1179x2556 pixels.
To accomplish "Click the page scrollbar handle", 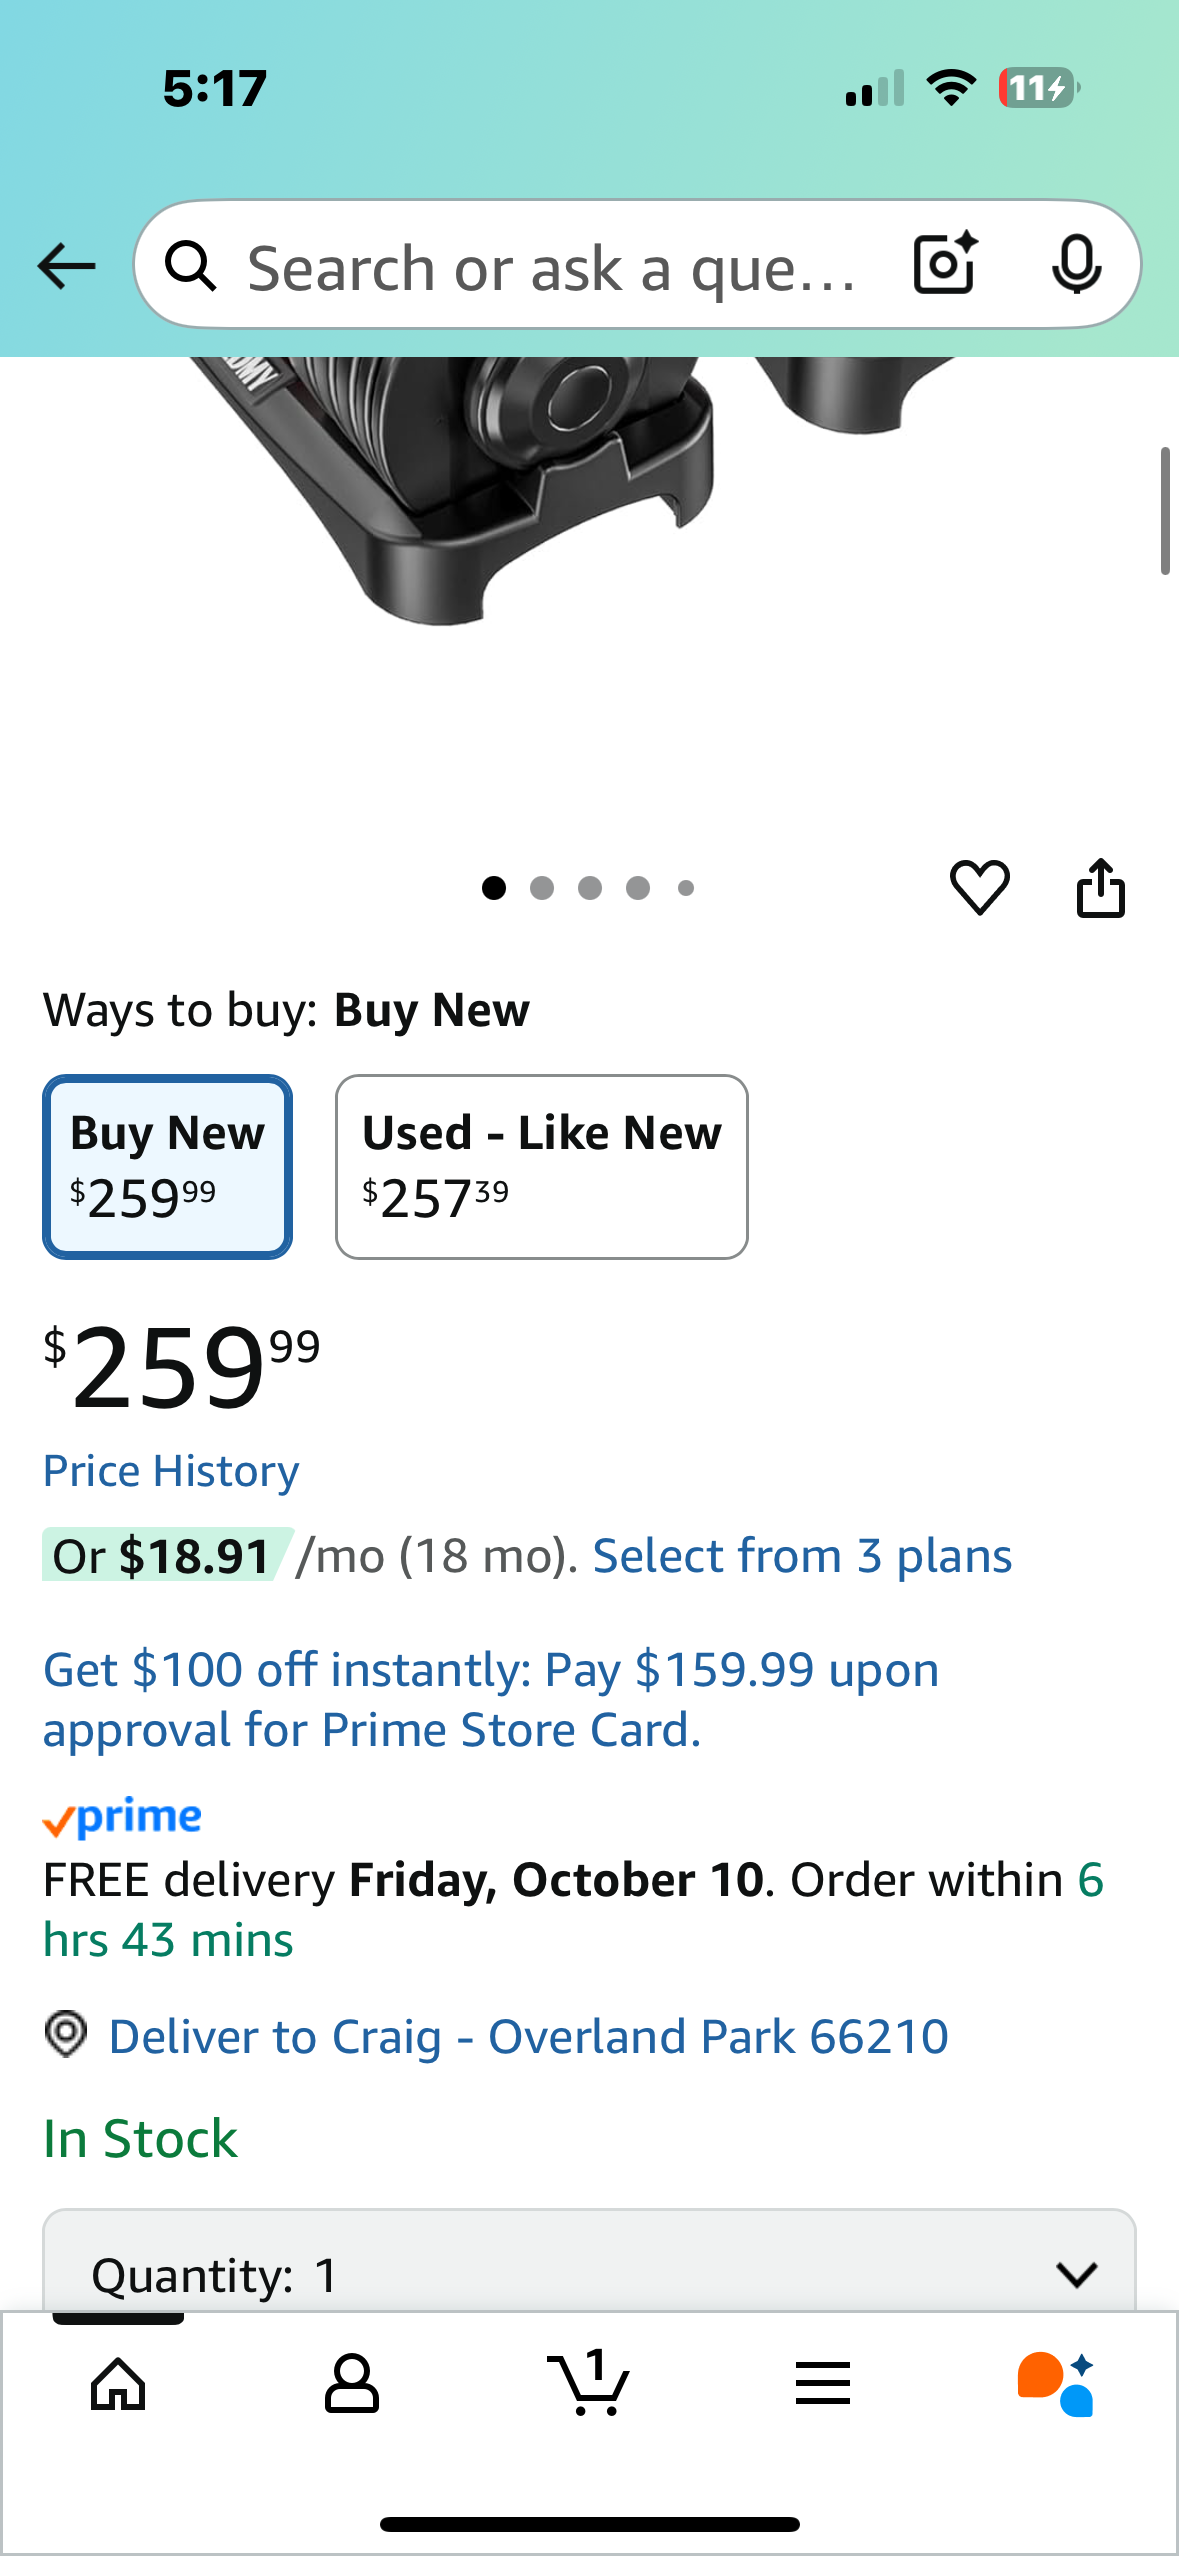I will tap(1165, 511).
